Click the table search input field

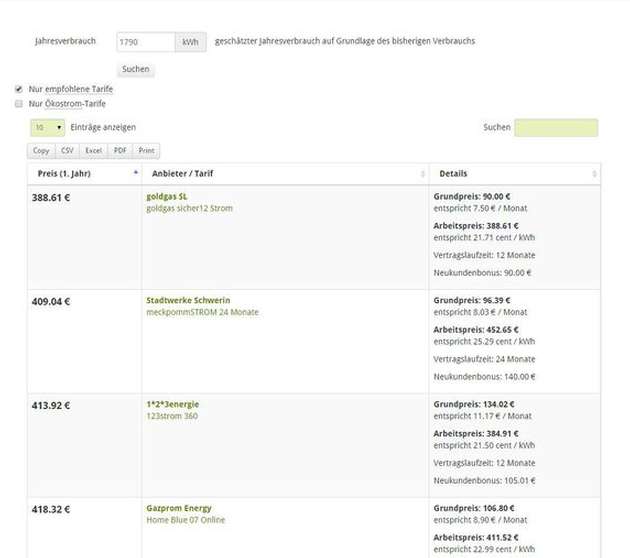point(556,128)
